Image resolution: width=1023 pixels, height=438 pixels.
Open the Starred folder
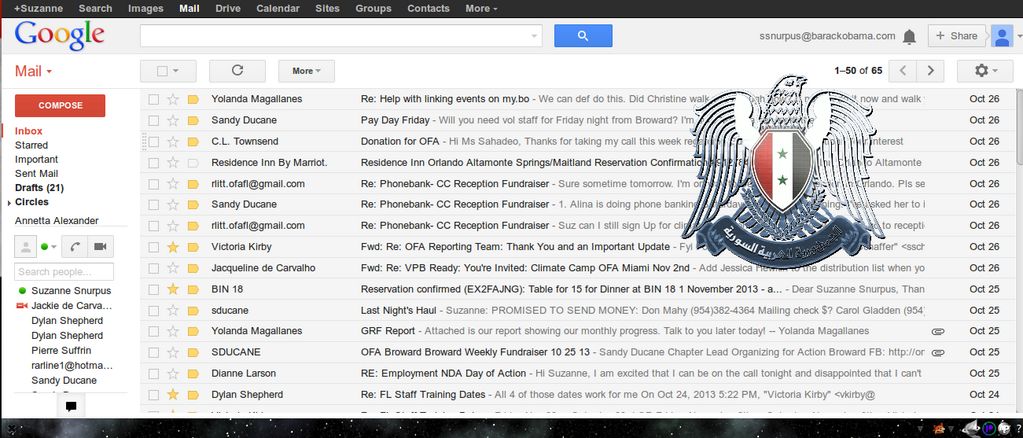pos(31,145)
